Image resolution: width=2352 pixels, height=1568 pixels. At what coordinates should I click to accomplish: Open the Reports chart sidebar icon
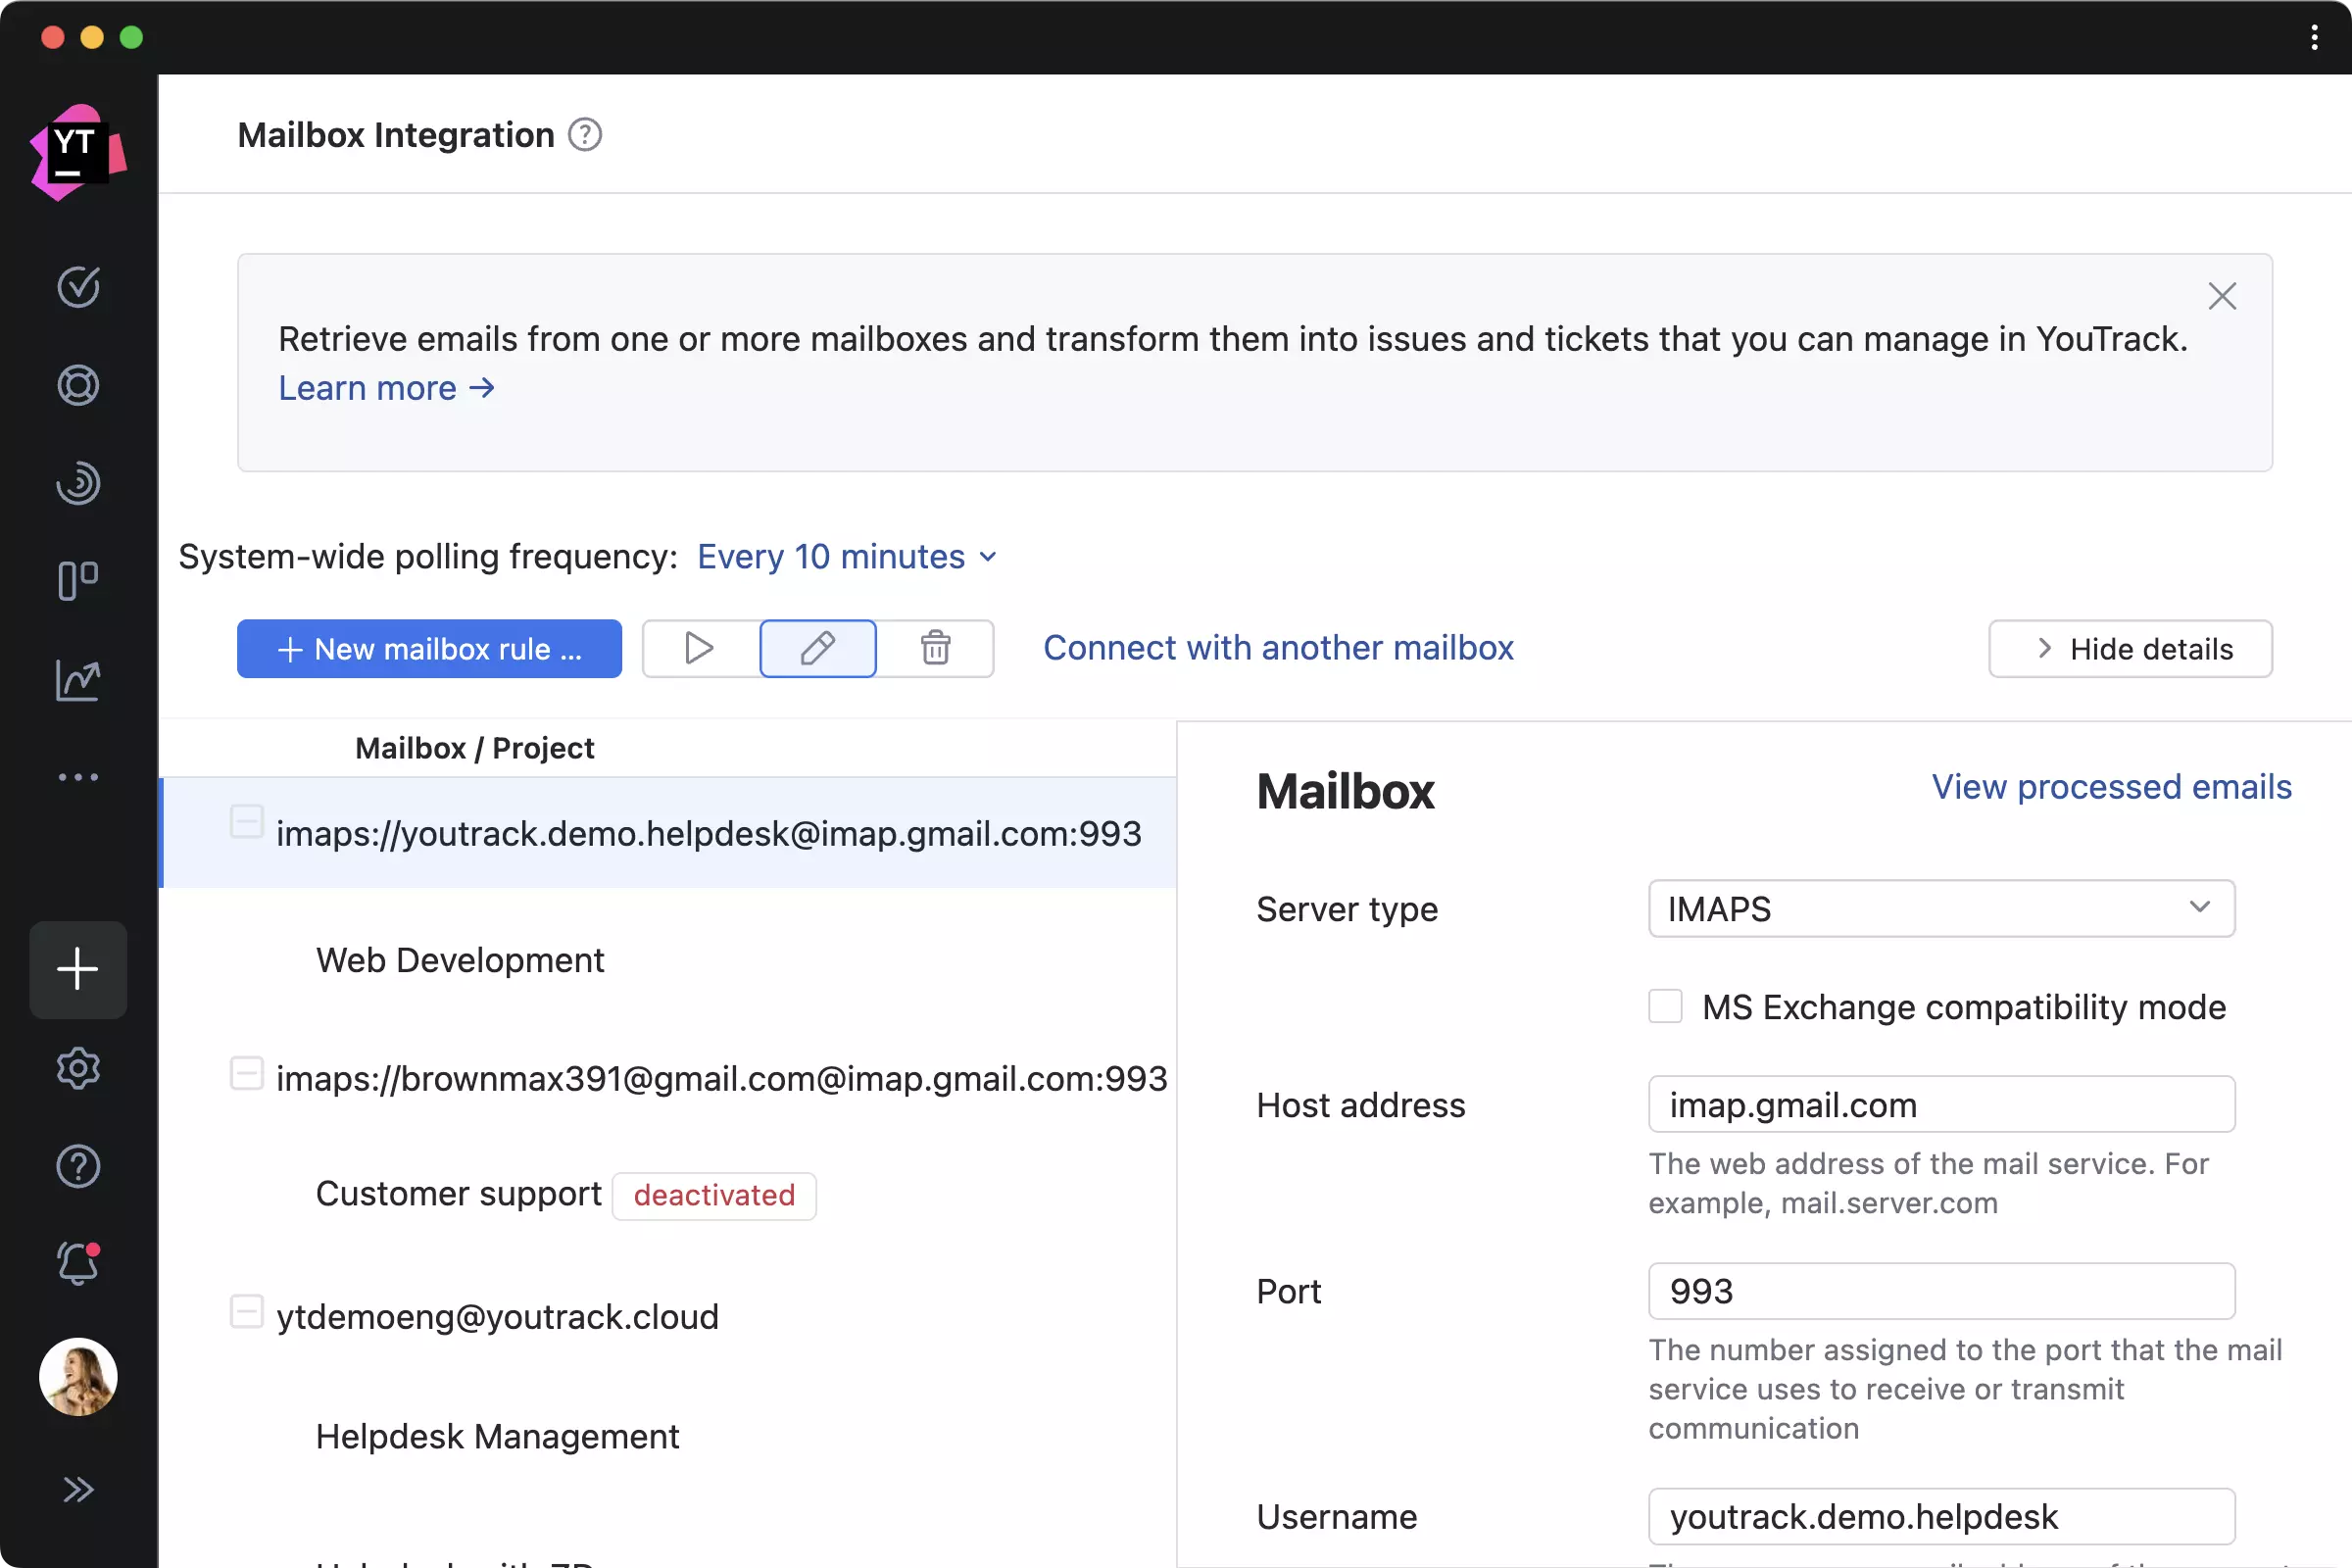click(x=78, y=680)
